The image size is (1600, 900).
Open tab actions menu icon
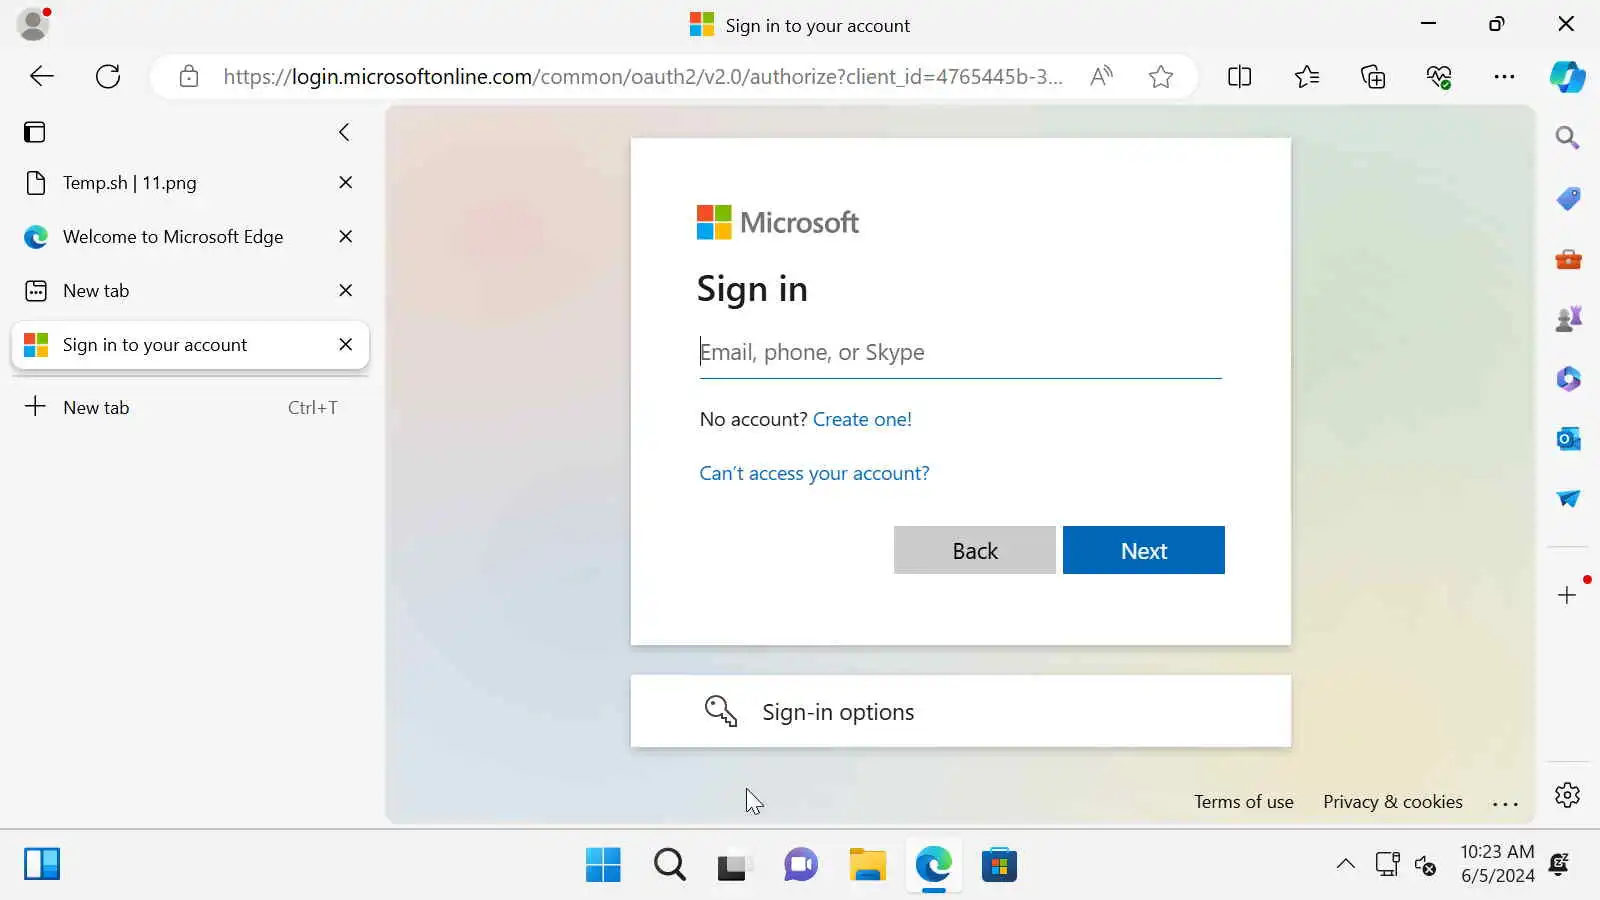coord(35,132)
